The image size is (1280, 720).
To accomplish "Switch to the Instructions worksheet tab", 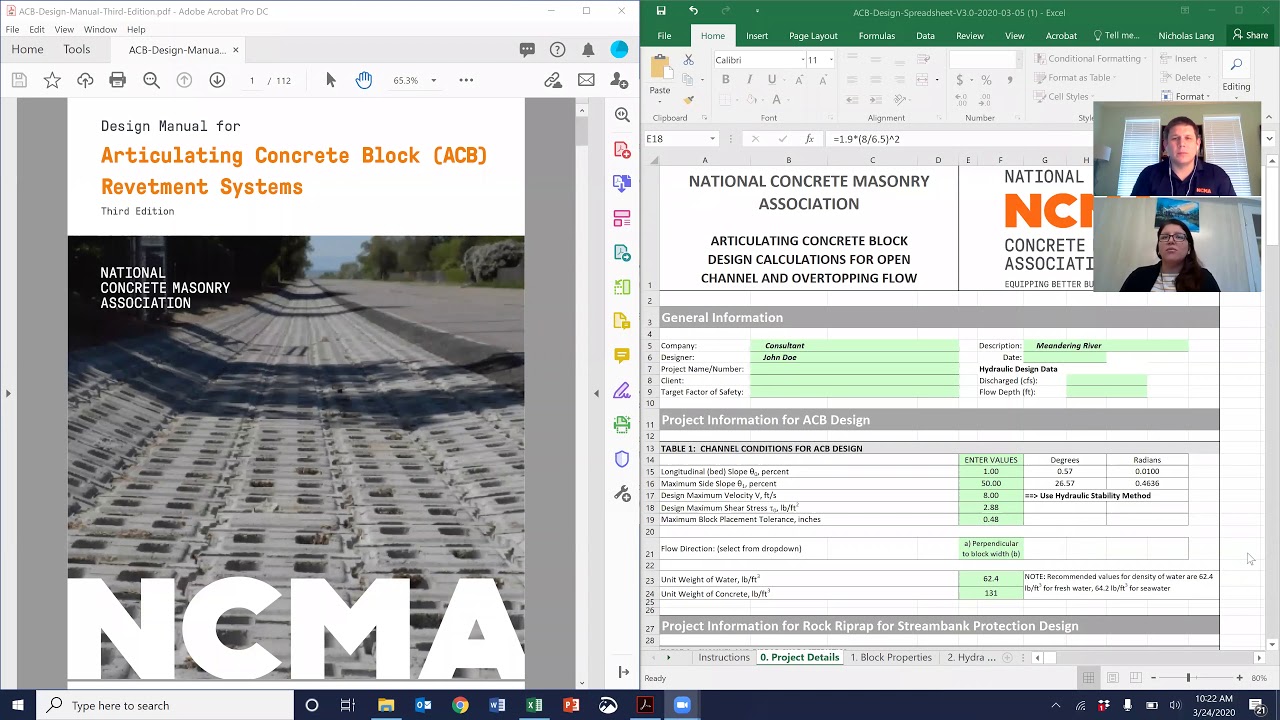I will click(724, 658).
